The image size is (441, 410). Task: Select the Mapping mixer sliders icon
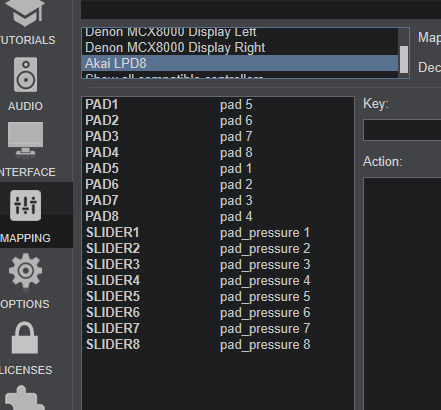pos(25,205)
